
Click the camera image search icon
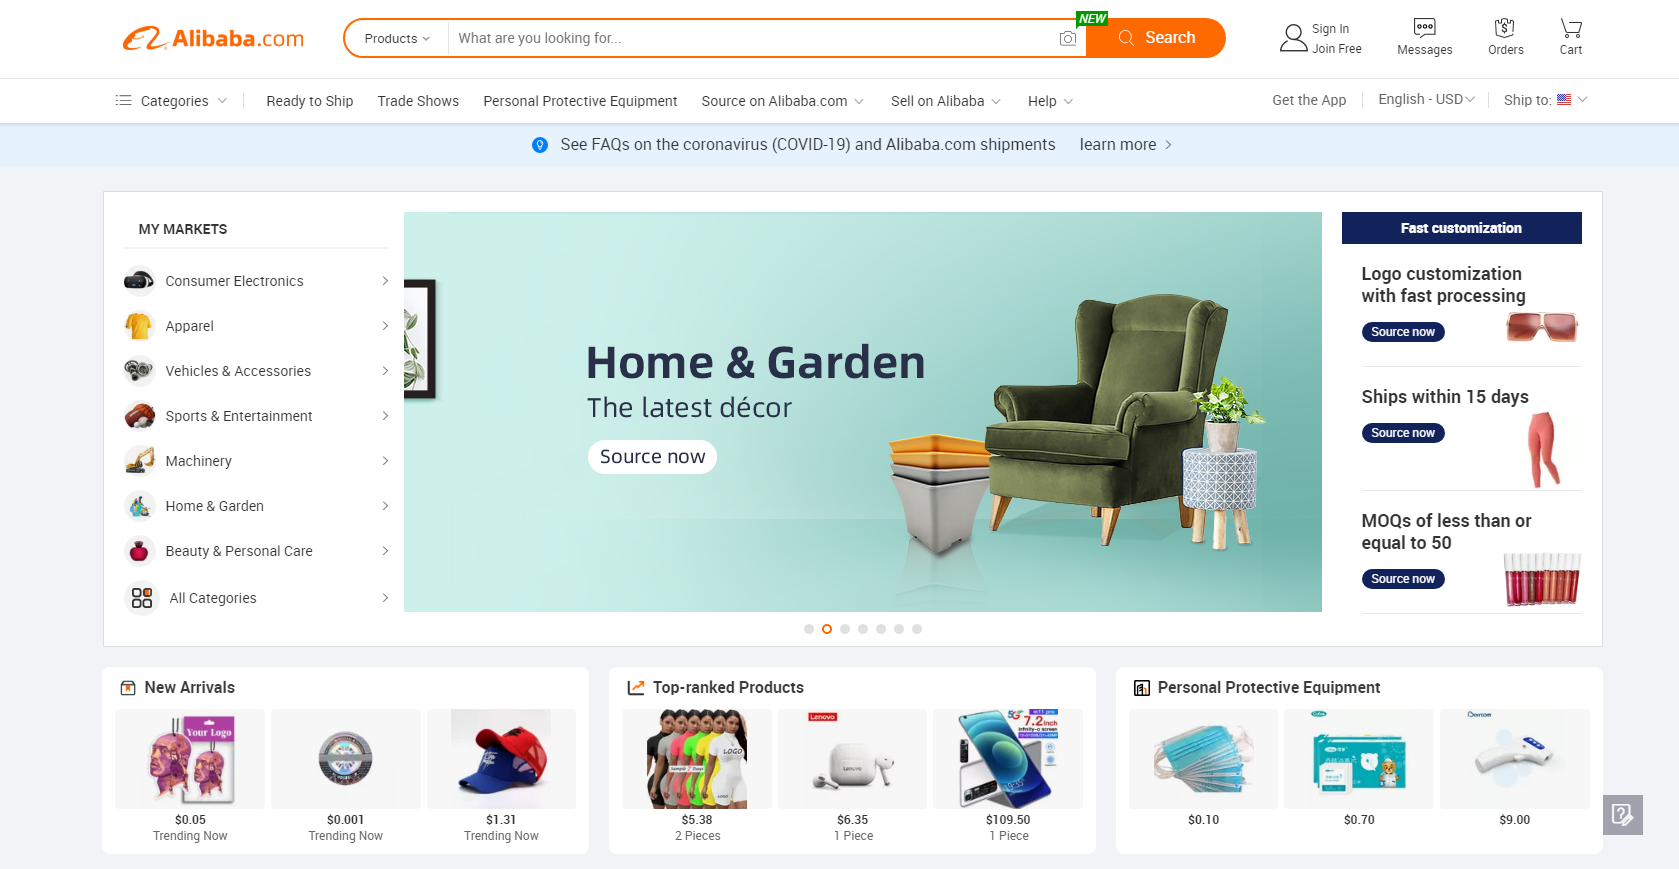tap(1067, 38)
